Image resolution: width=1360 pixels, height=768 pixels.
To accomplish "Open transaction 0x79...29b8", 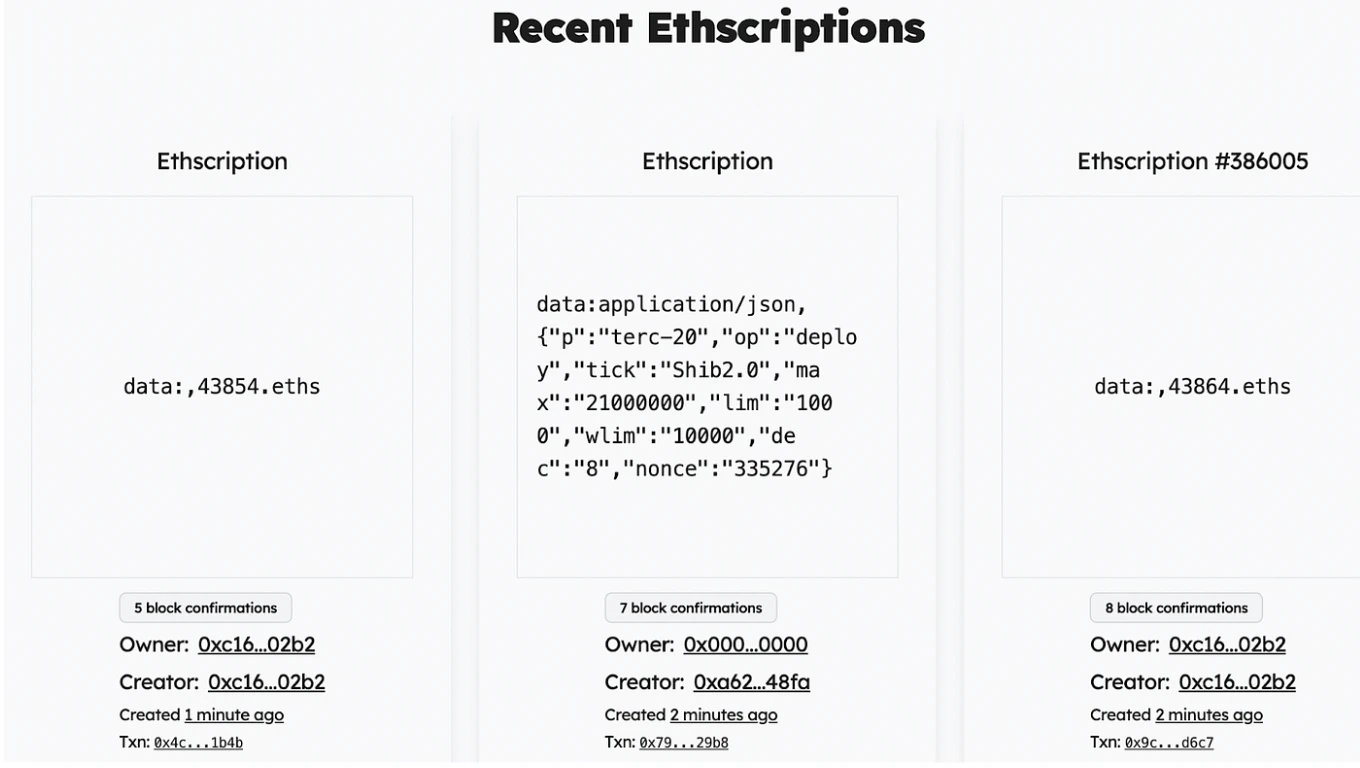I will [683, 743].
